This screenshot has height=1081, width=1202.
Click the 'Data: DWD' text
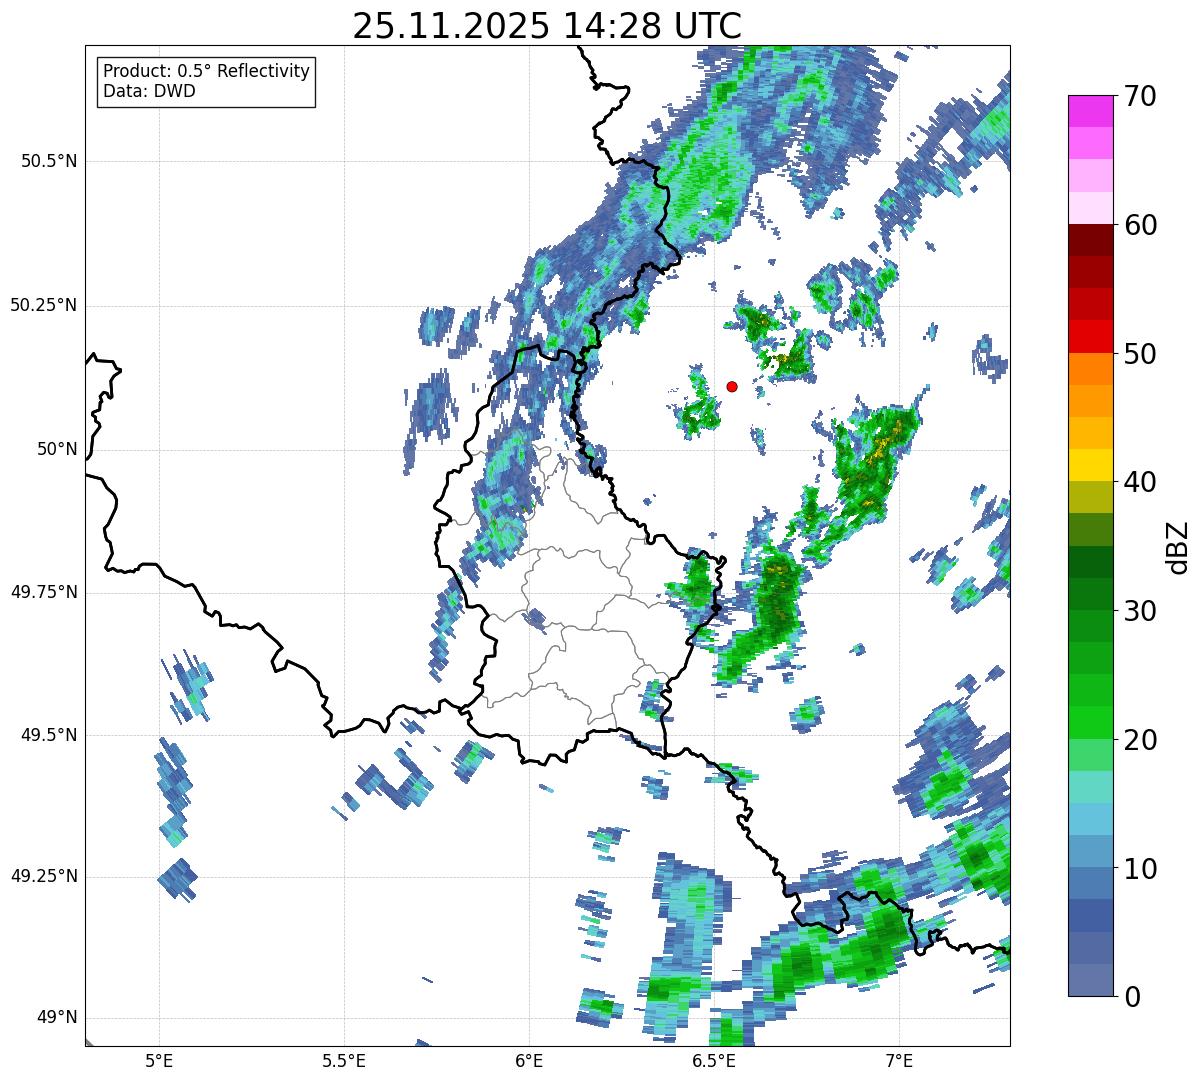(x=149, y=91)
